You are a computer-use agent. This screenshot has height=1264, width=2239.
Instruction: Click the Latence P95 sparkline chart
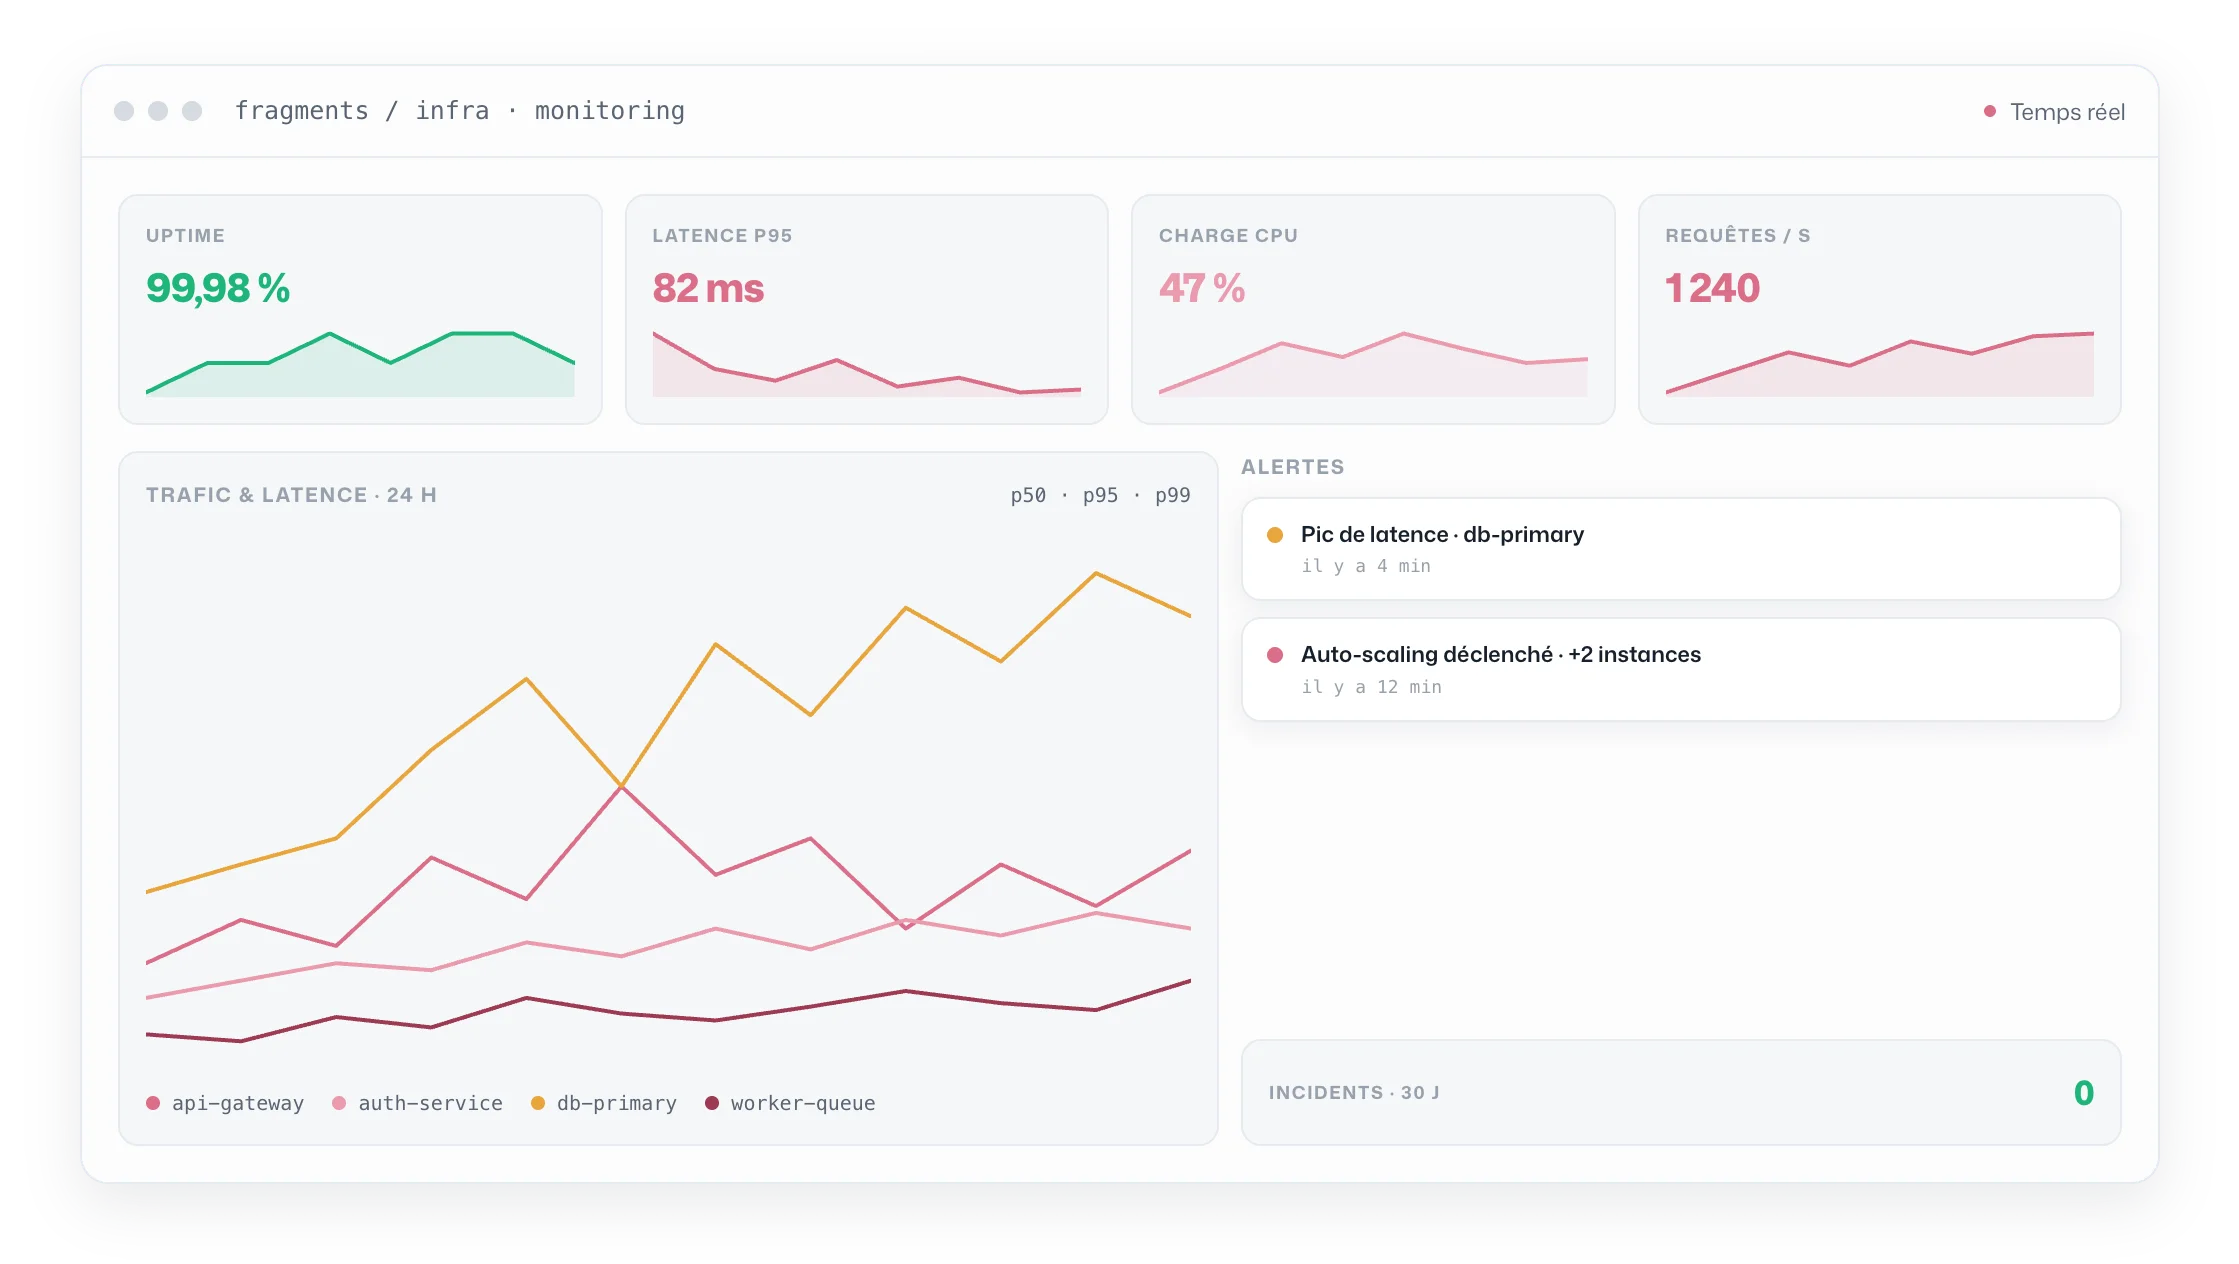[x=867, y=364]
